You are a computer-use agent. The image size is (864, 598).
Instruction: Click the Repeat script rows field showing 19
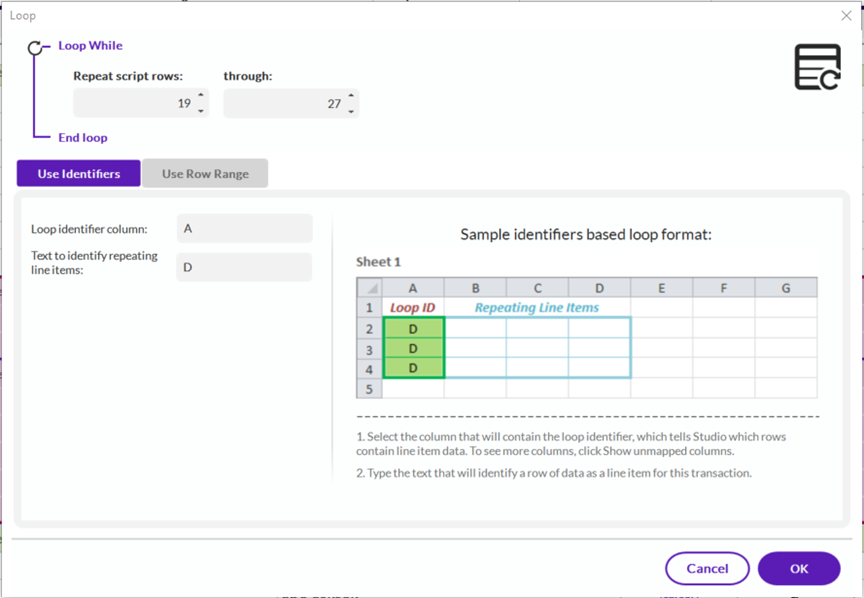tap(141, 103)
